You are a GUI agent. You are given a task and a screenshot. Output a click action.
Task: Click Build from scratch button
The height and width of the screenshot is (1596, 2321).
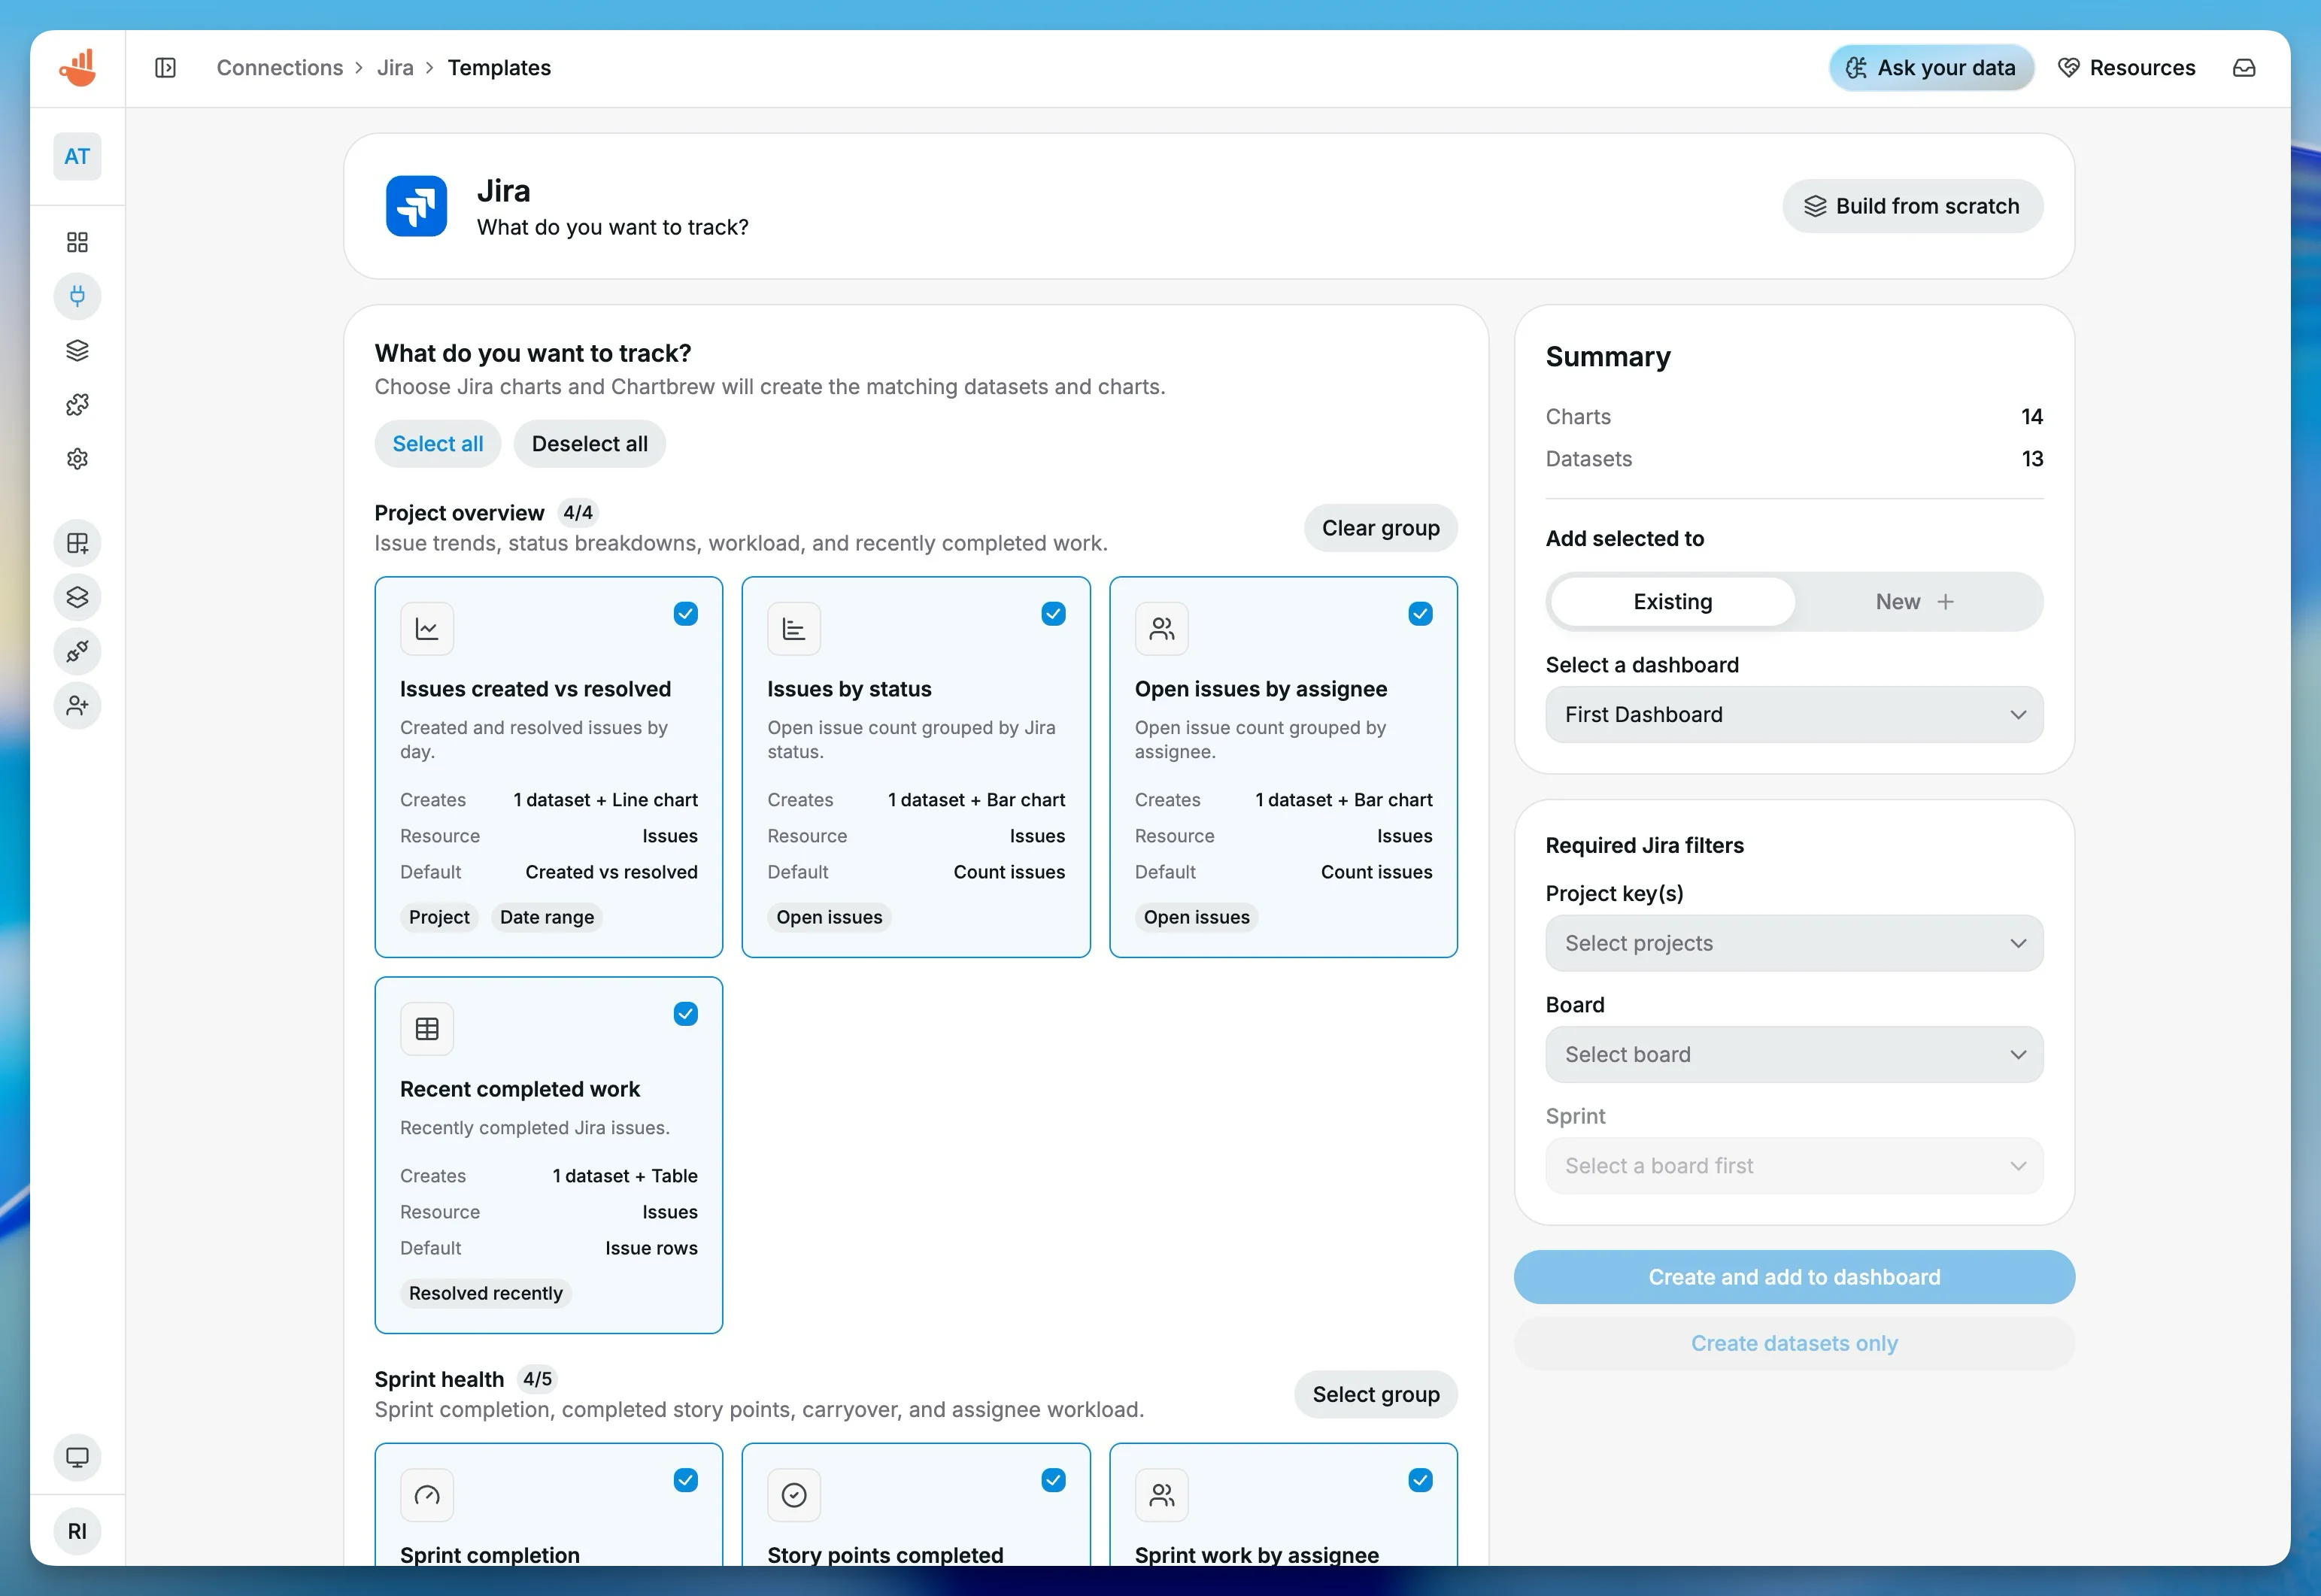(x=1912, y=206)
